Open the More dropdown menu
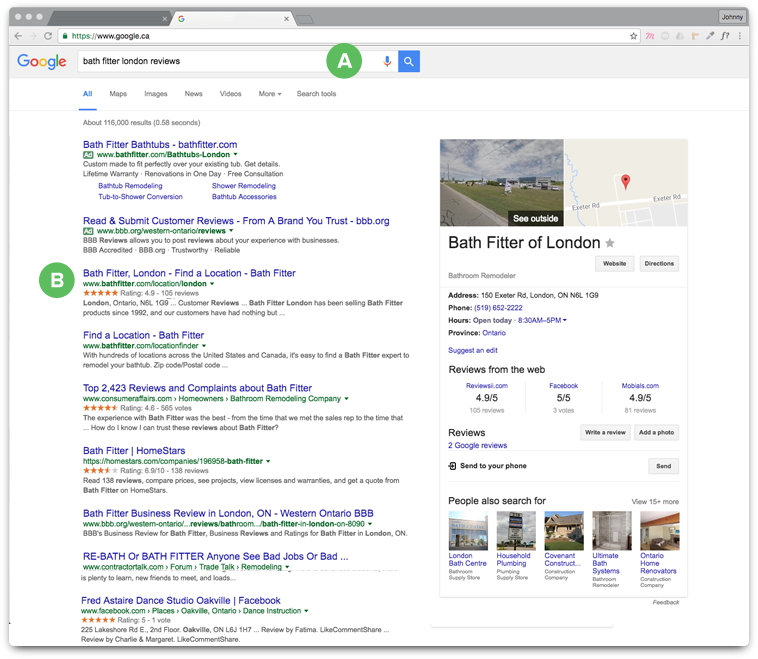 coord(270,94)
